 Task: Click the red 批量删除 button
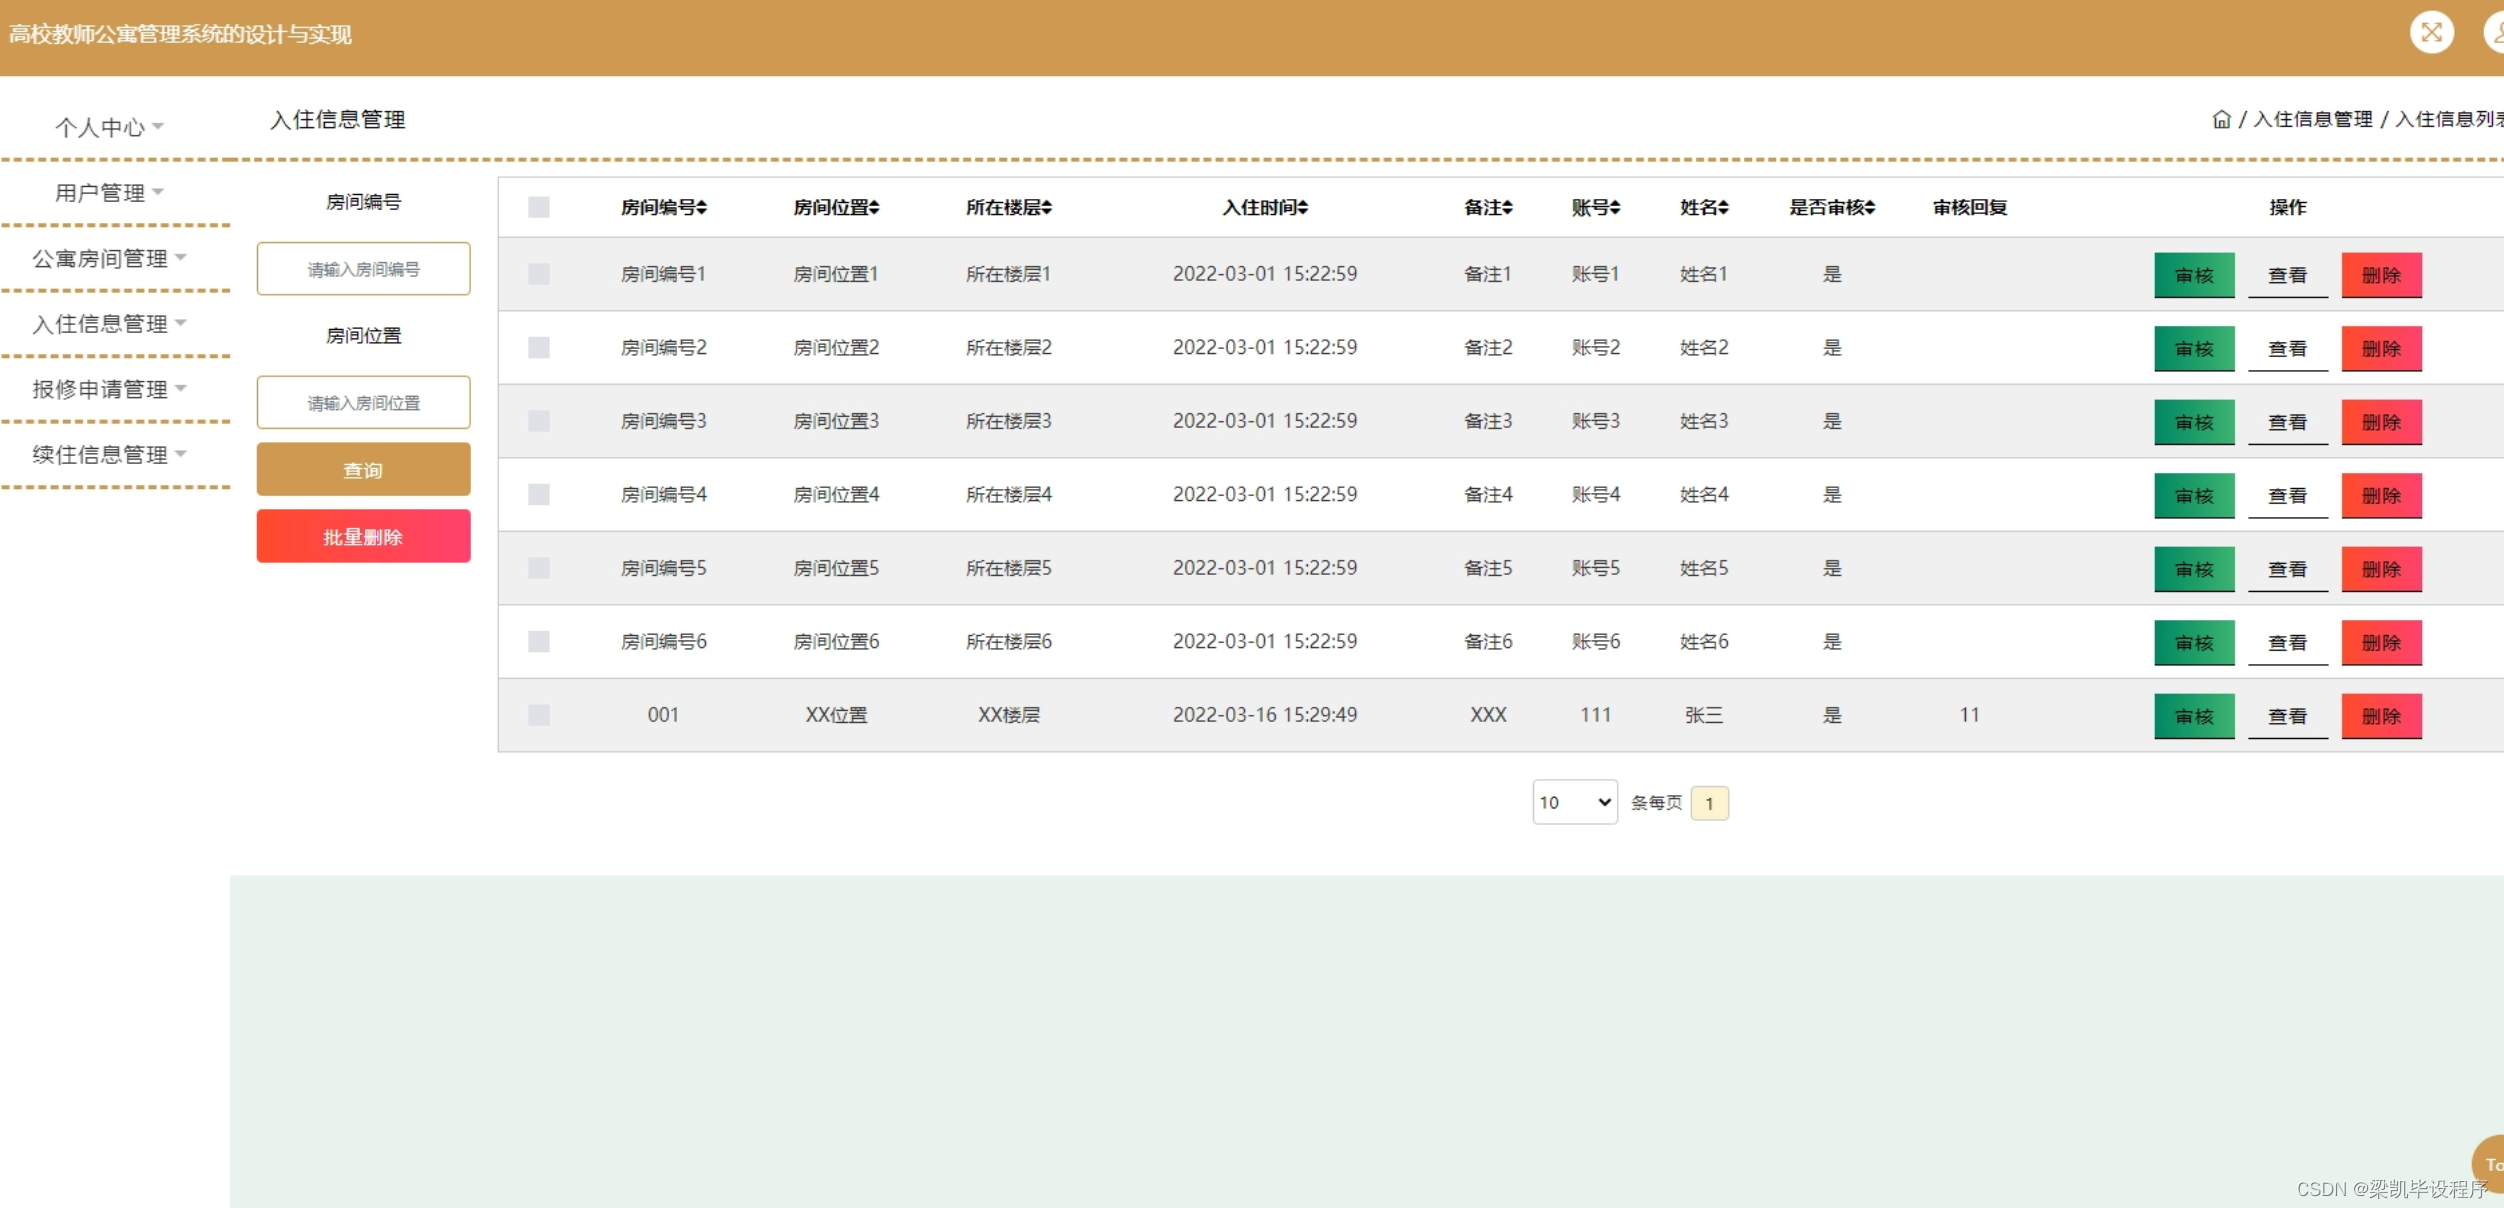click(363, 536)
